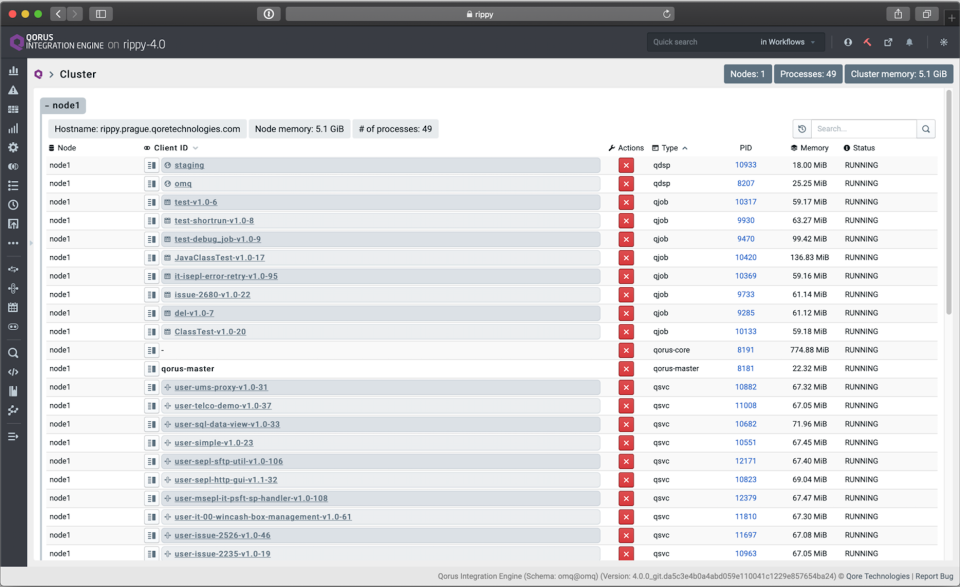The height and width of the screenshot is (587, 960).
Task: Kill the qorus-core process
Action: (x=626, y=350)
